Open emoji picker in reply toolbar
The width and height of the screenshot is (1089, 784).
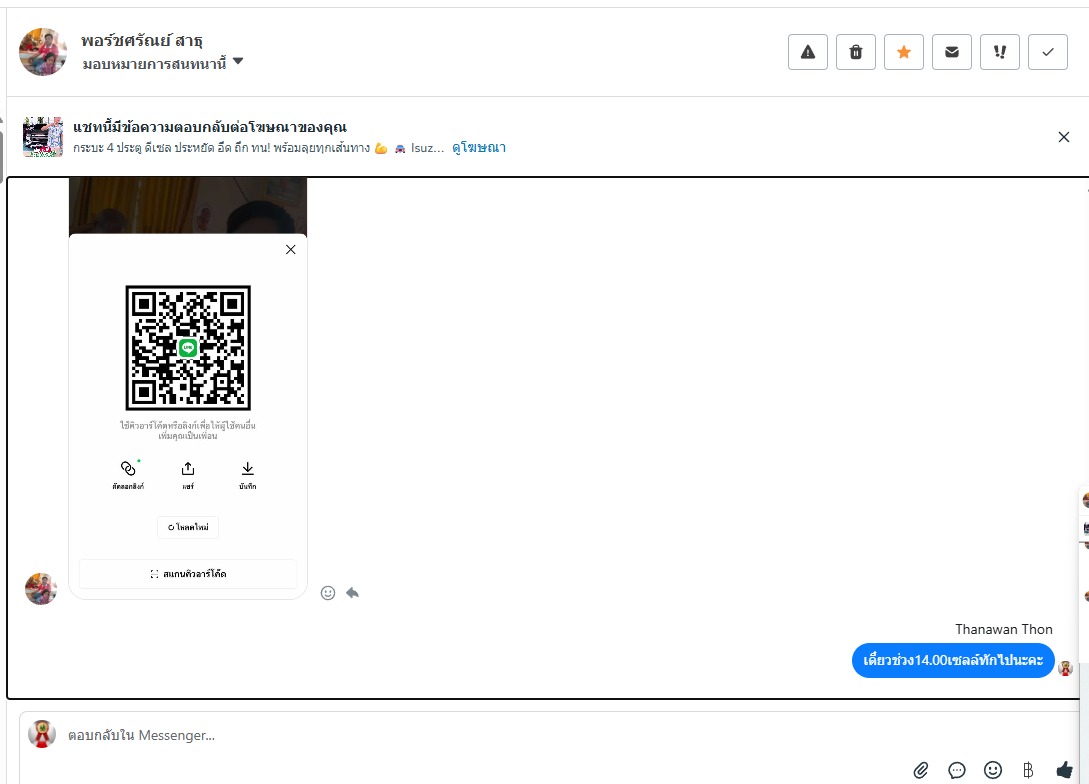pyautogui.click(x=992, y=769)
